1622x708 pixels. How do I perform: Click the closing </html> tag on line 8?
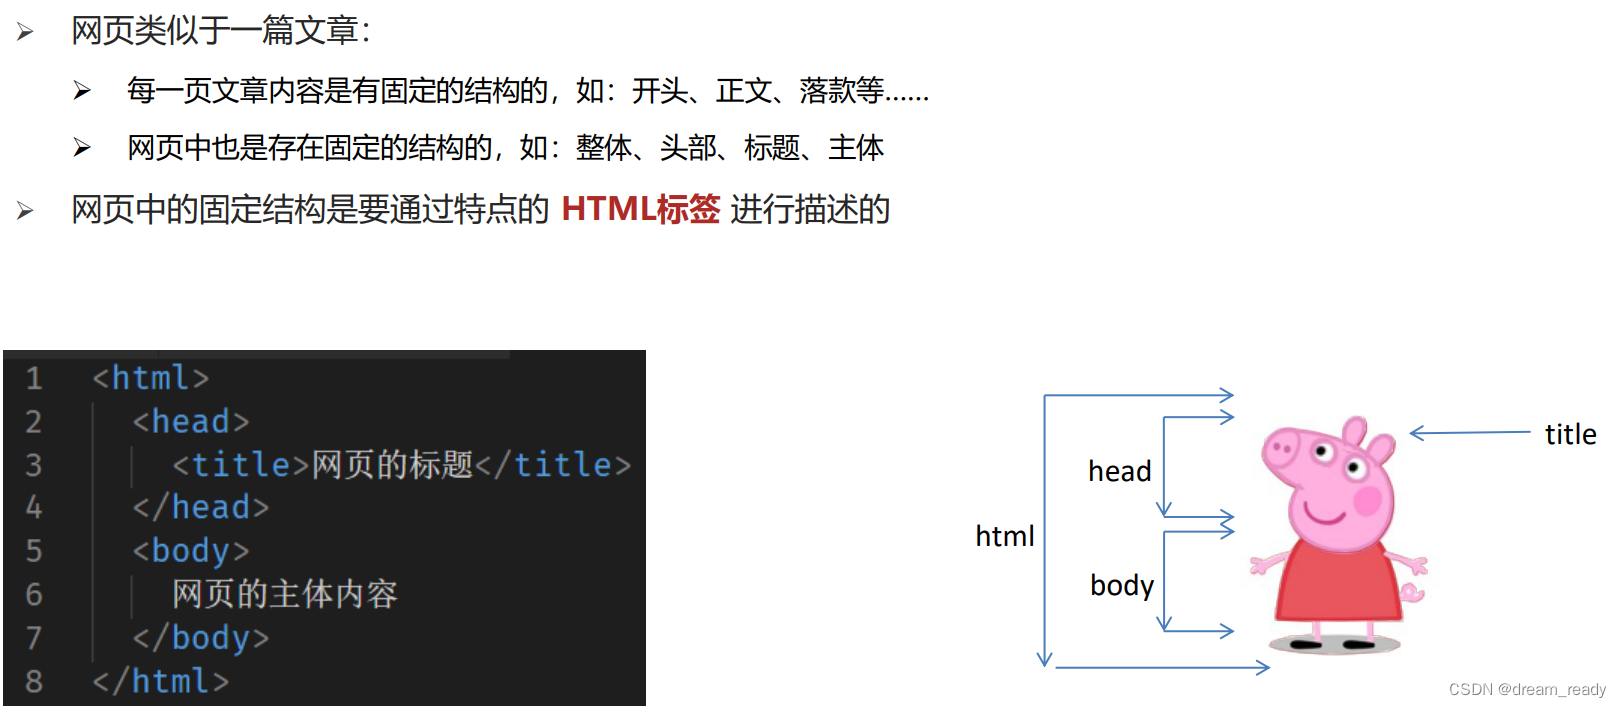tap(161, 681)
